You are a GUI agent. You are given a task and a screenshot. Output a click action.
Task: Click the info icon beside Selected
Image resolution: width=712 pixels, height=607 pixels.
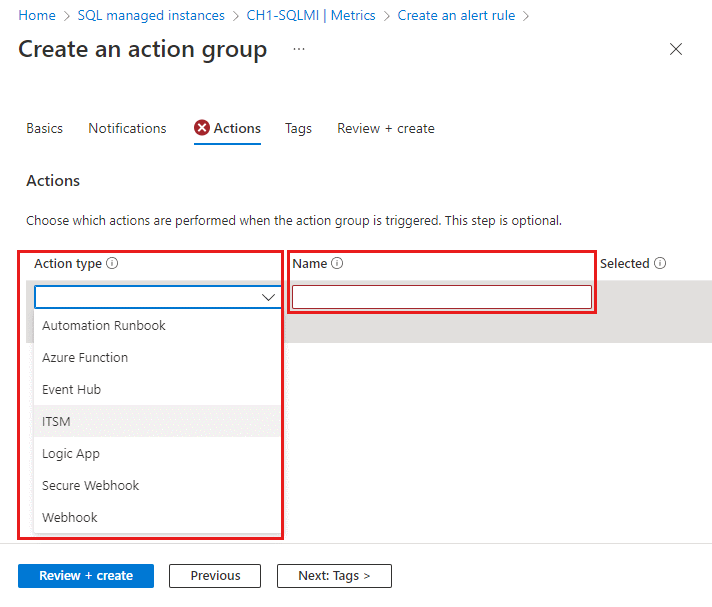coord(660,264)
